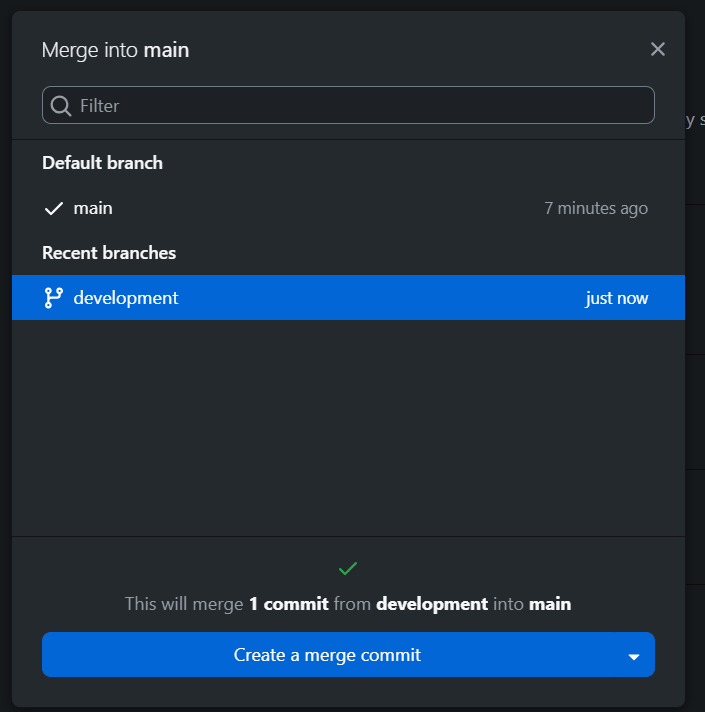
Task: Select the main branch entry
Action: (x=348, y=208)
